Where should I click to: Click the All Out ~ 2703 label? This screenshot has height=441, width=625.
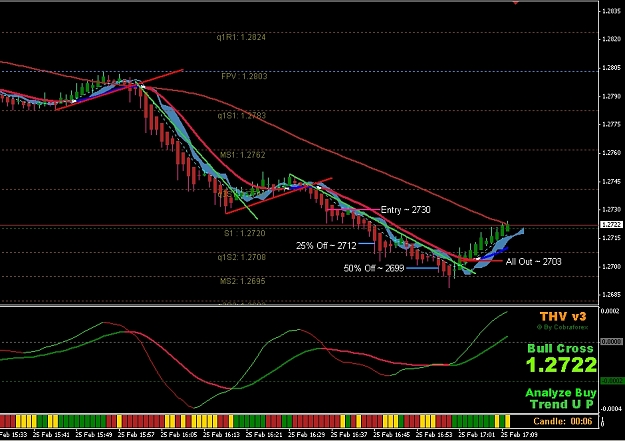click(x=533, y=262)
